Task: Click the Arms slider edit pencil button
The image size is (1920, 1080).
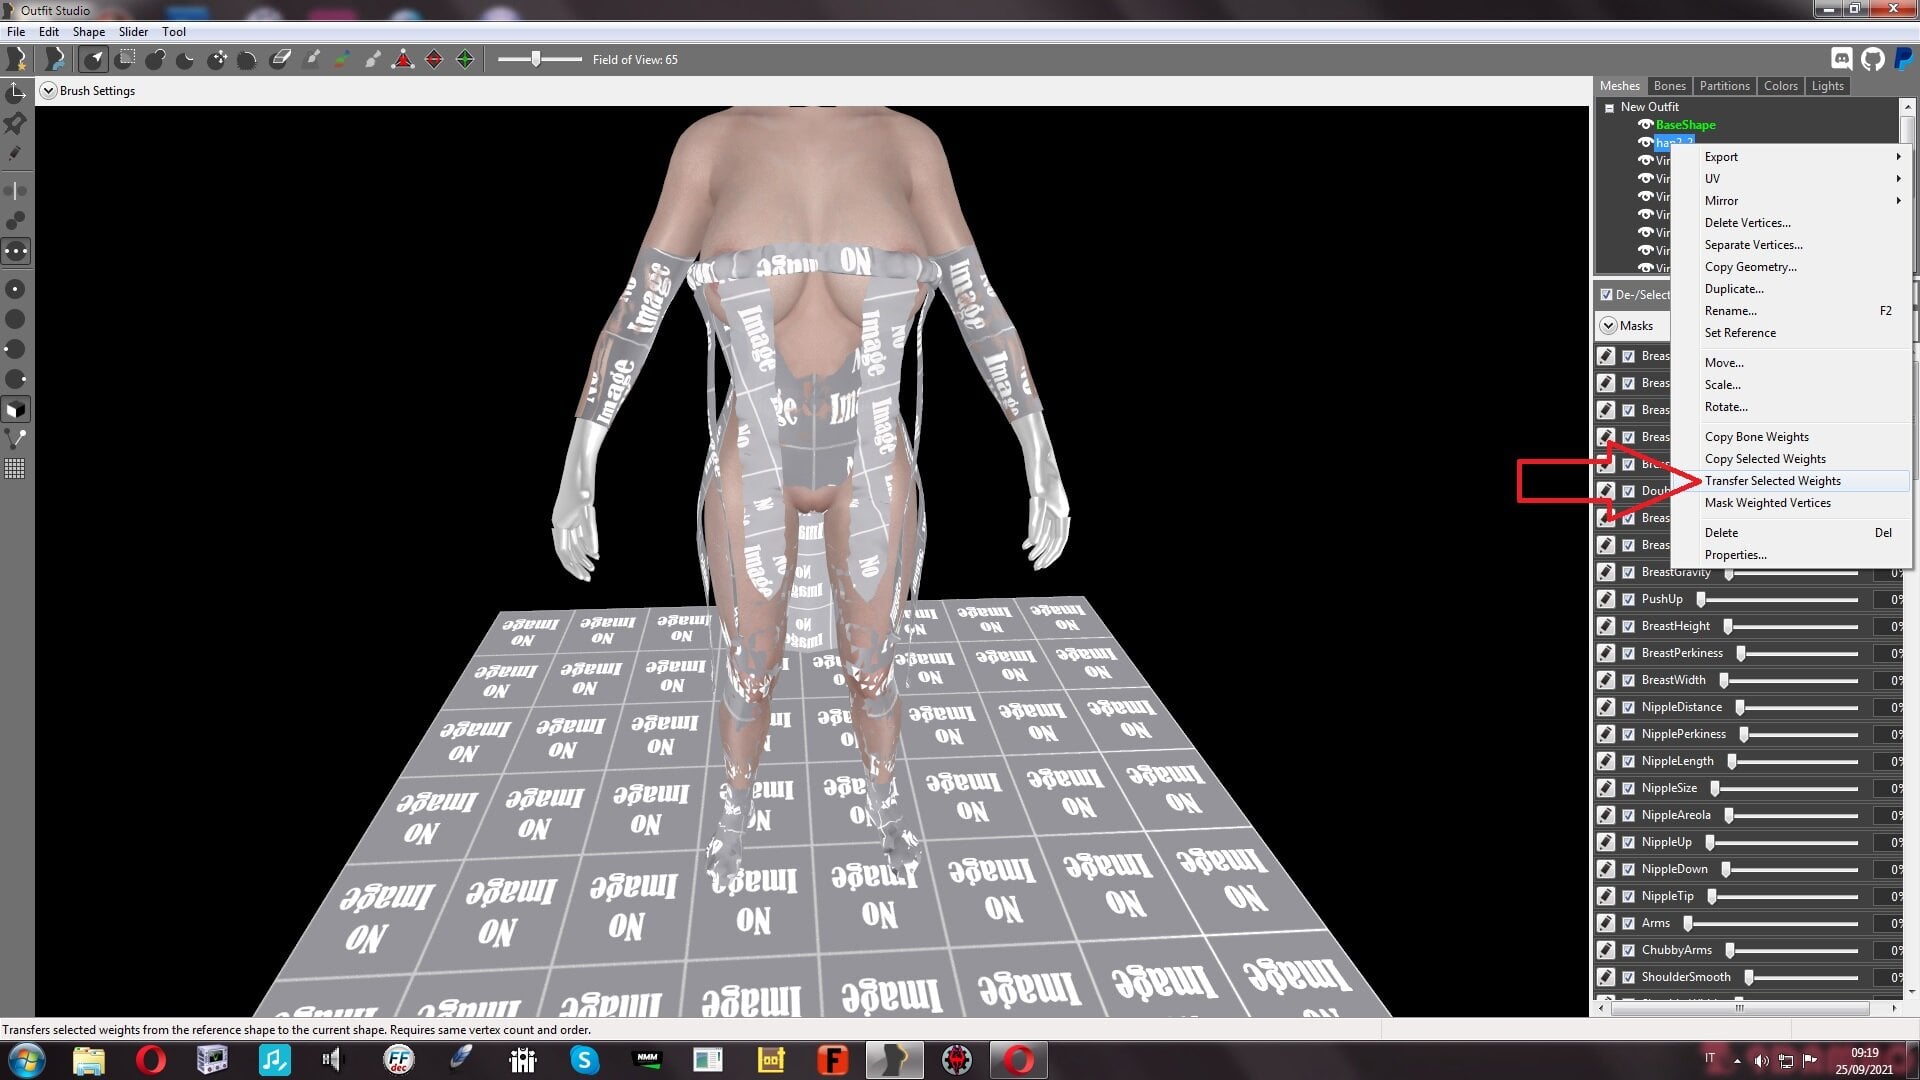Action: click(x=1606, y=923)
